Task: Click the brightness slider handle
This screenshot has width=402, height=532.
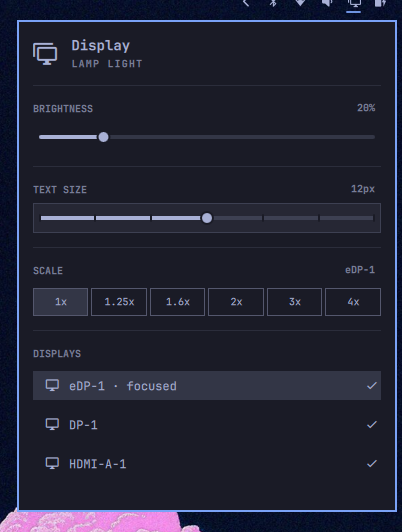Action: click(x=103, y=137)
